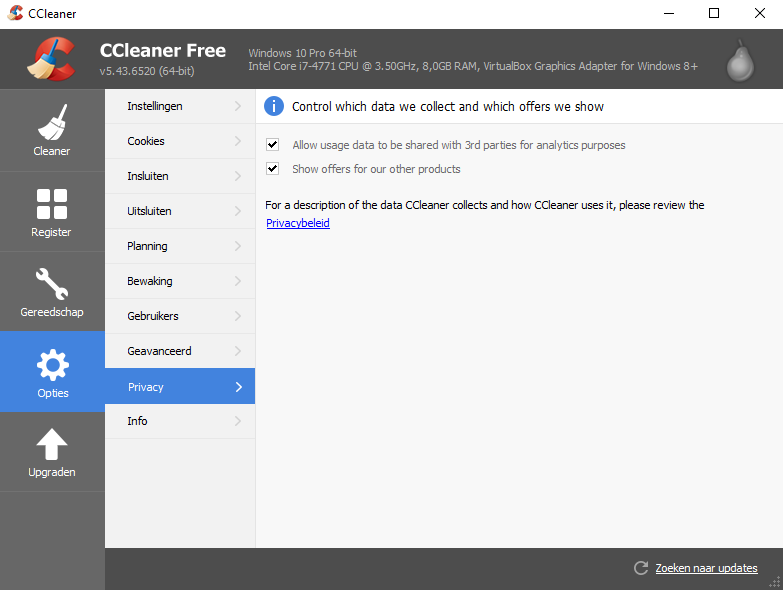783x590 pixels.
Task: Click the chevron next to Cookies
Action: click(238, 141)
